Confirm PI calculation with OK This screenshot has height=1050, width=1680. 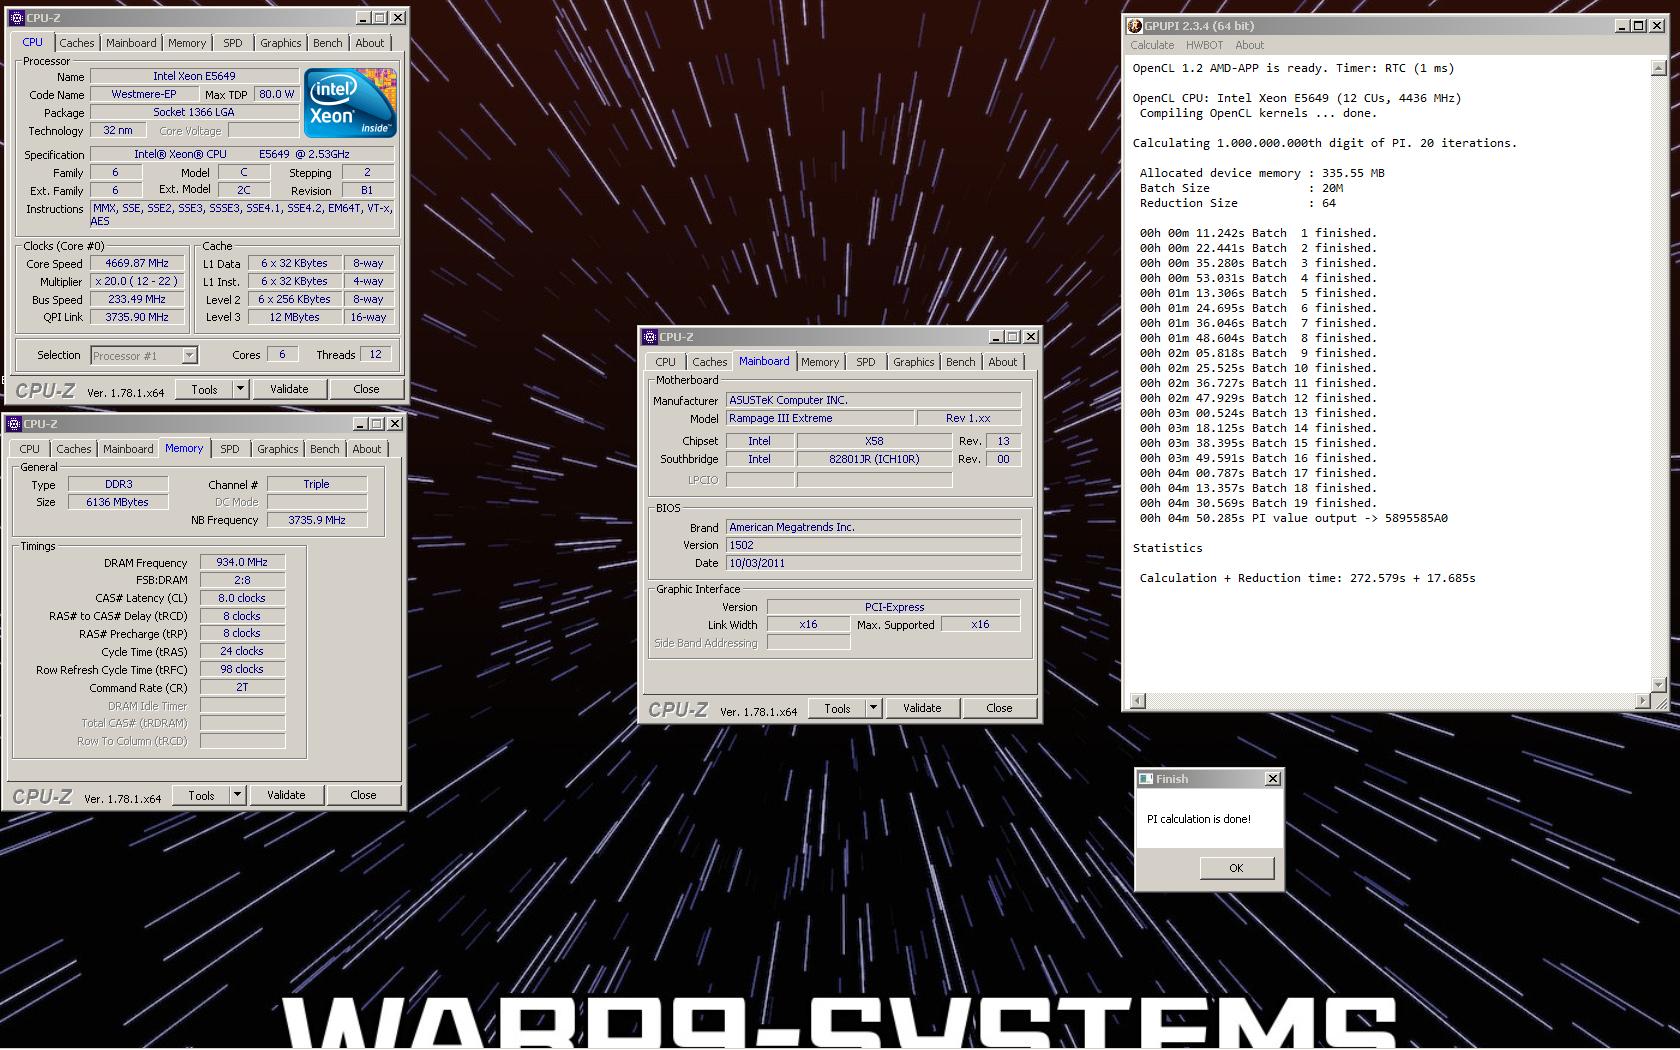(x=1236, y=868)
